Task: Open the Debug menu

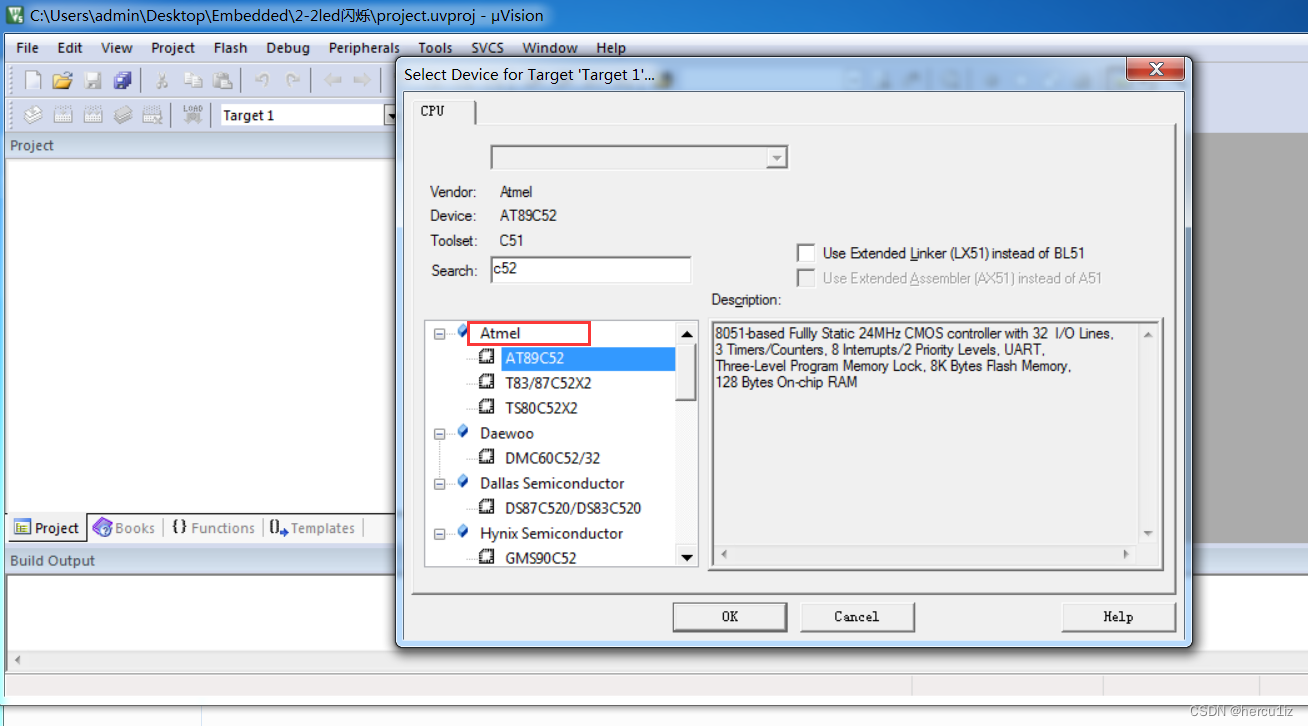Action: [288, 47]
